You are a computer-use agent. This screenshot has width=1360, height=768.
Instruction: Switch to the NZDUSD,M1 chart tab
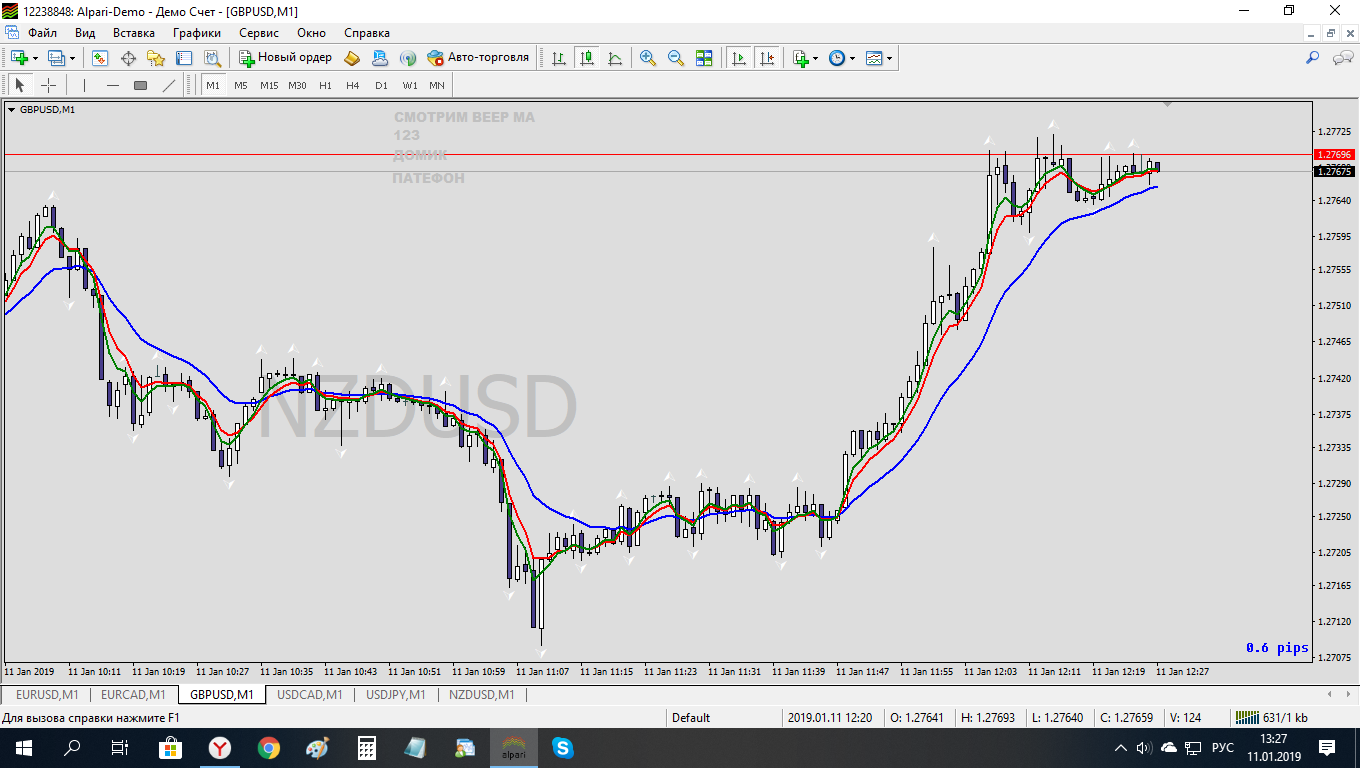482,694
